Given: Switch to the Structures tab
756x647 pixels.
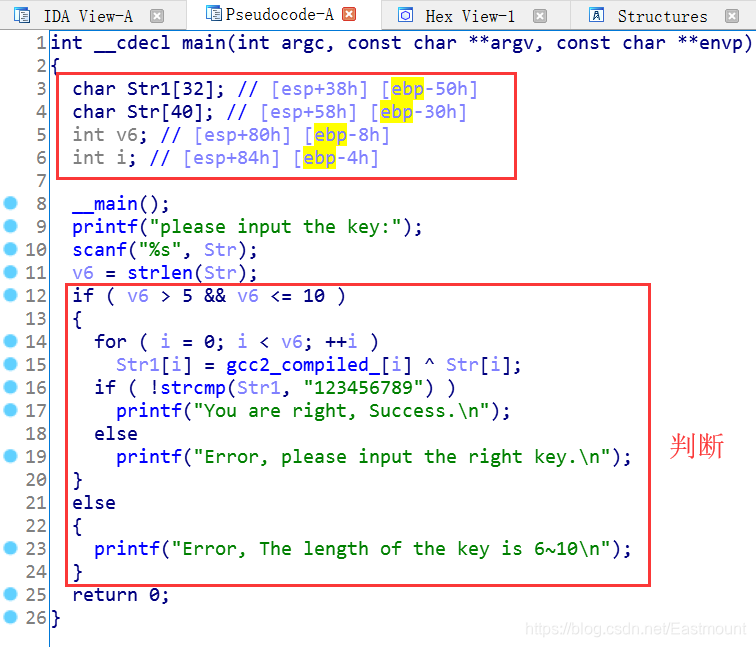Looking at the screenshot, I should coord(662,16).
